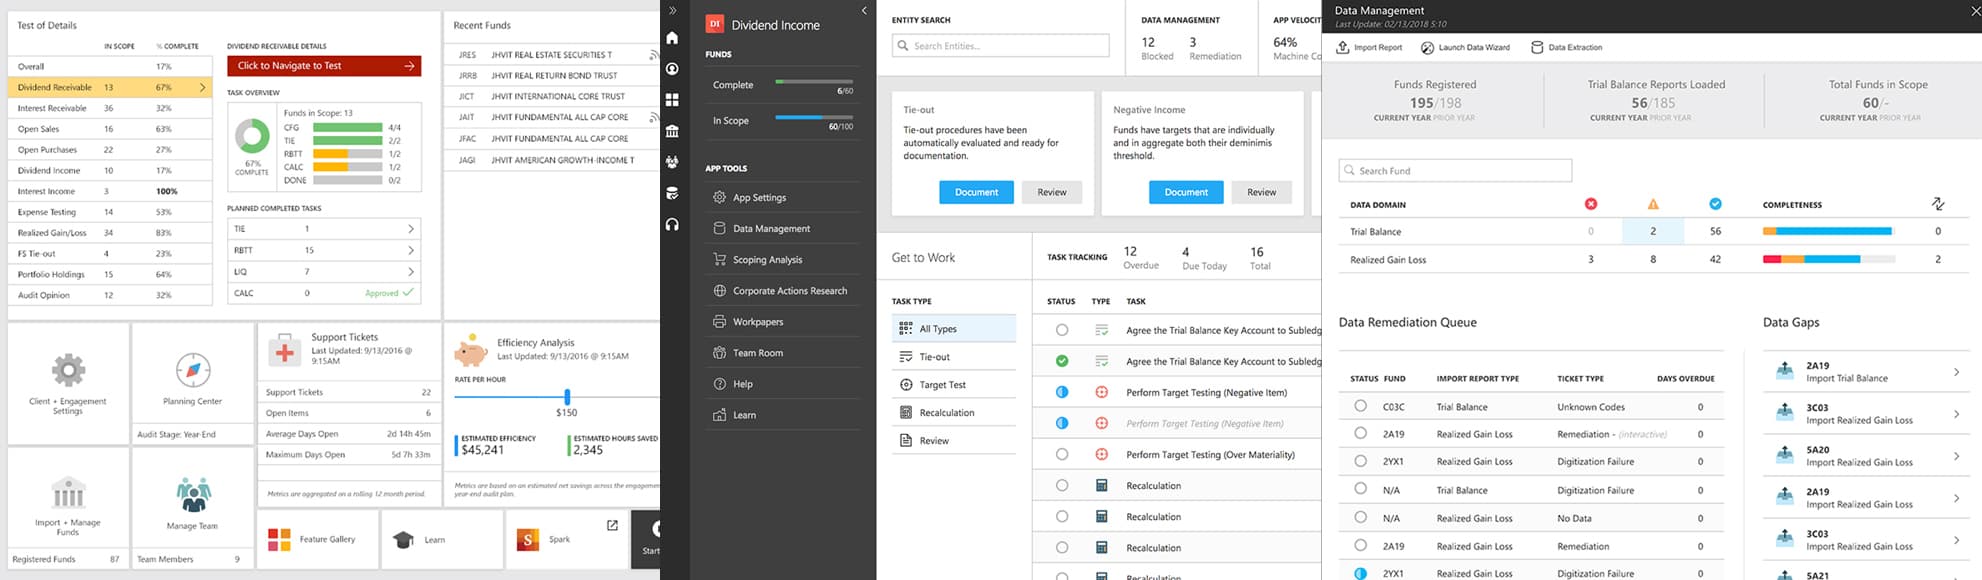
Task: Click the red error column header icon
Action: [x=1591, y=204]
